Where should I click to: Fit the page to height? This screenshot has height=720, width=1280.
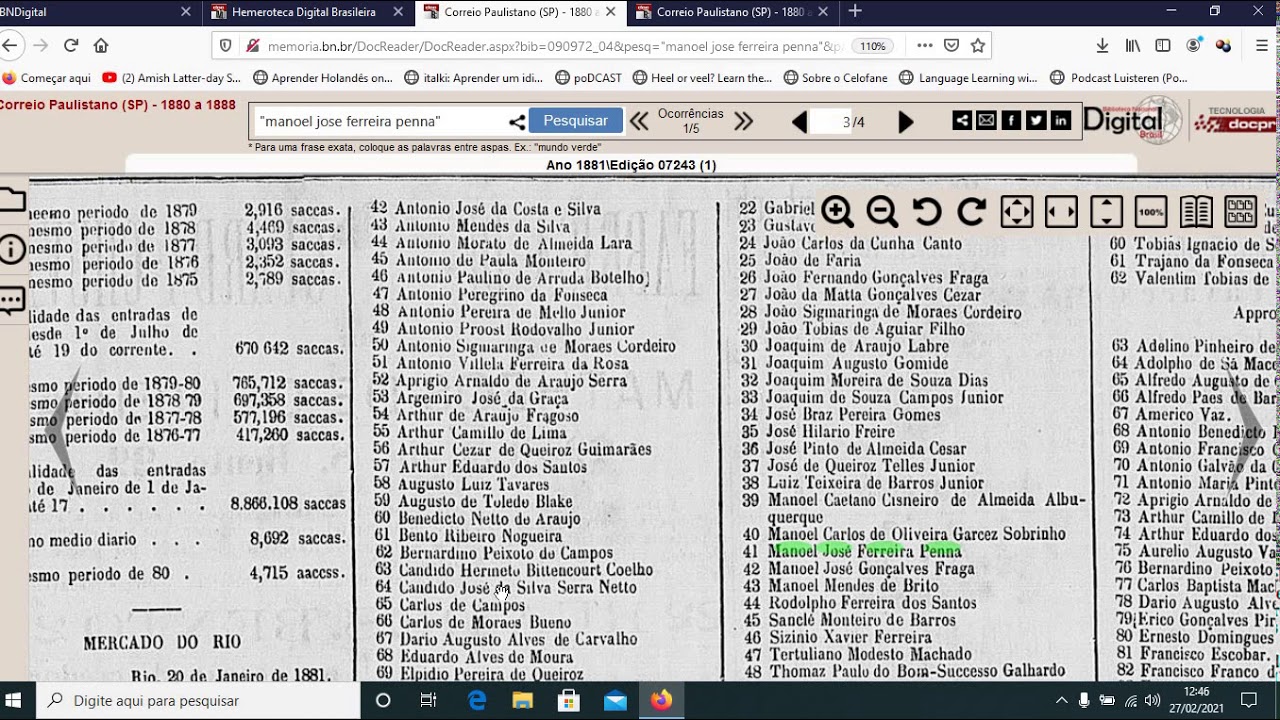[x=1106, y=212]
